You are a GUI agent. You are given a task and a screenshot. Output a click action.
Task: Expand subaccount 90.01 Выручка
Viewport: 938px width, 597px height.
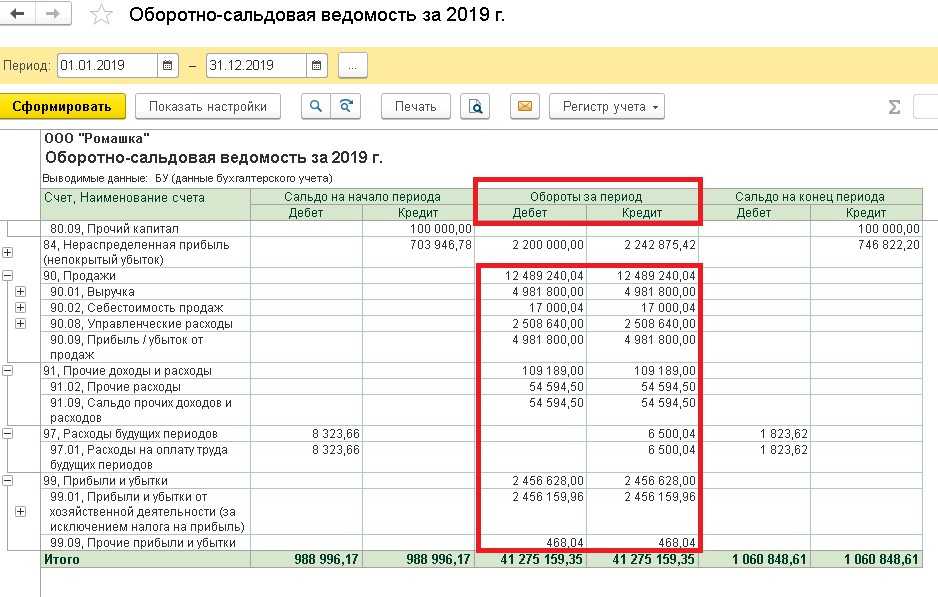point(20,292)
